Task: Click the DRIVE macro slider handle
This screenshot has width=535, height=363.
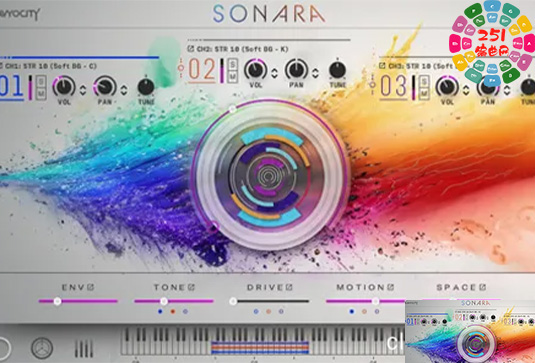Action: click(233, 301)
